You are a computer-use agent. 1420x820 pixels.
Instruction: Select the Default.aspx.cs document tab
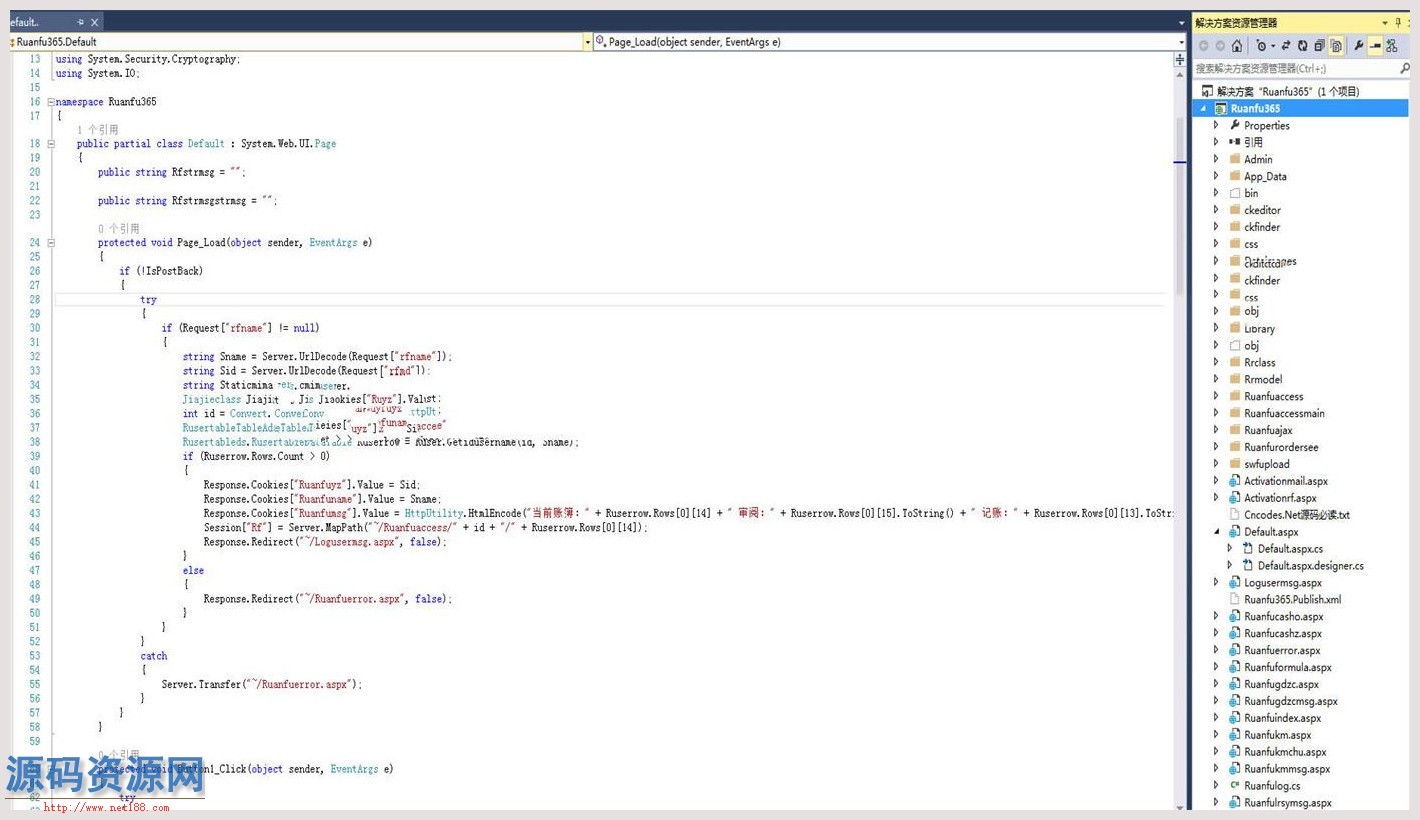(x=25, y=22)
